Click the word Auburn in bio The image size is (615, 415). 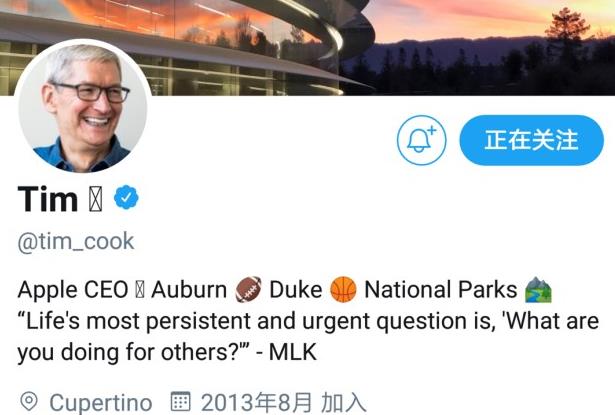(x=189, y=290)
